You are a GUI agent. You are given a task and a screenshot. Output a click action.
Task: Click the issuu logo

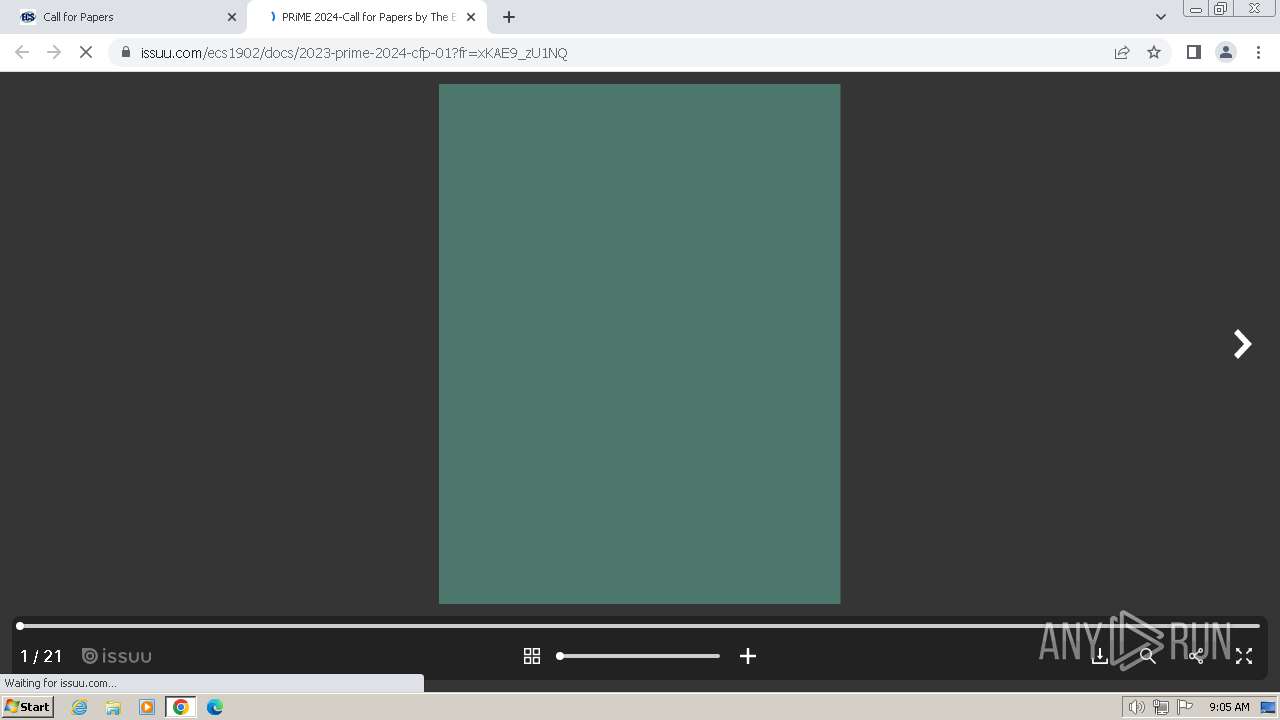[117, 656]
